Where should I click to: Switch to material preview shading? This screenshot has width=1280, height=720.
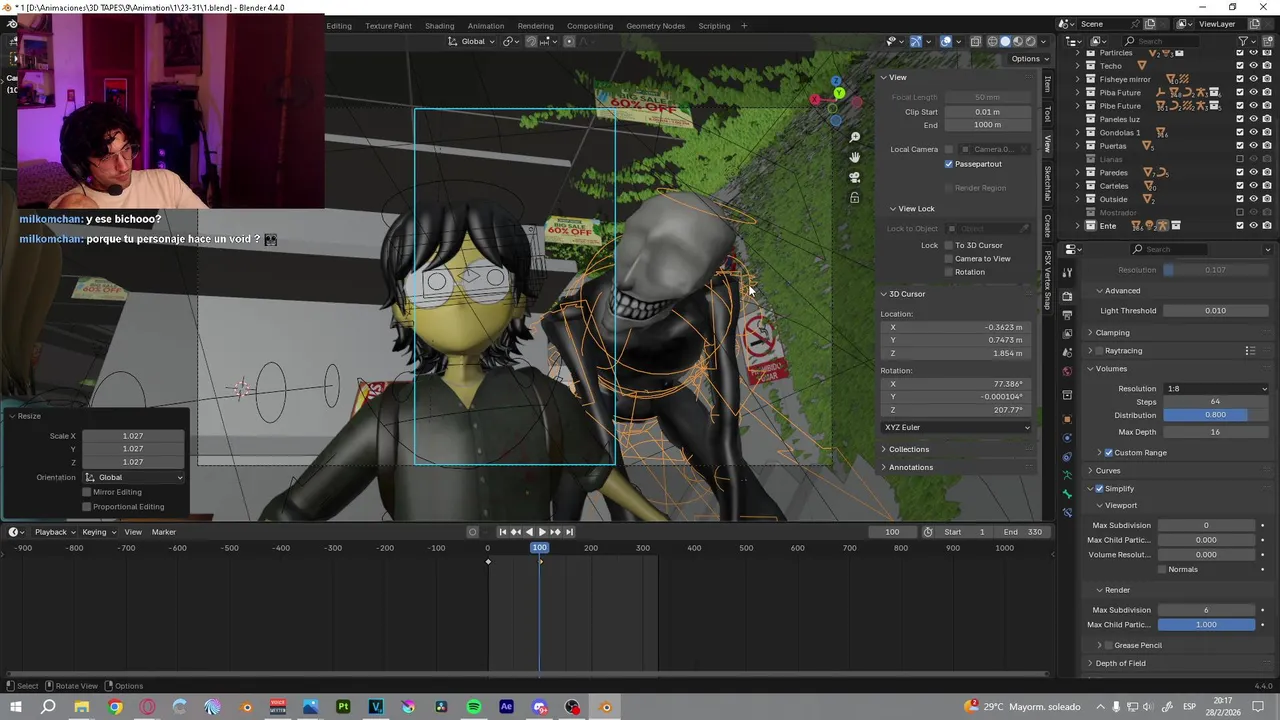point(1018,42)
